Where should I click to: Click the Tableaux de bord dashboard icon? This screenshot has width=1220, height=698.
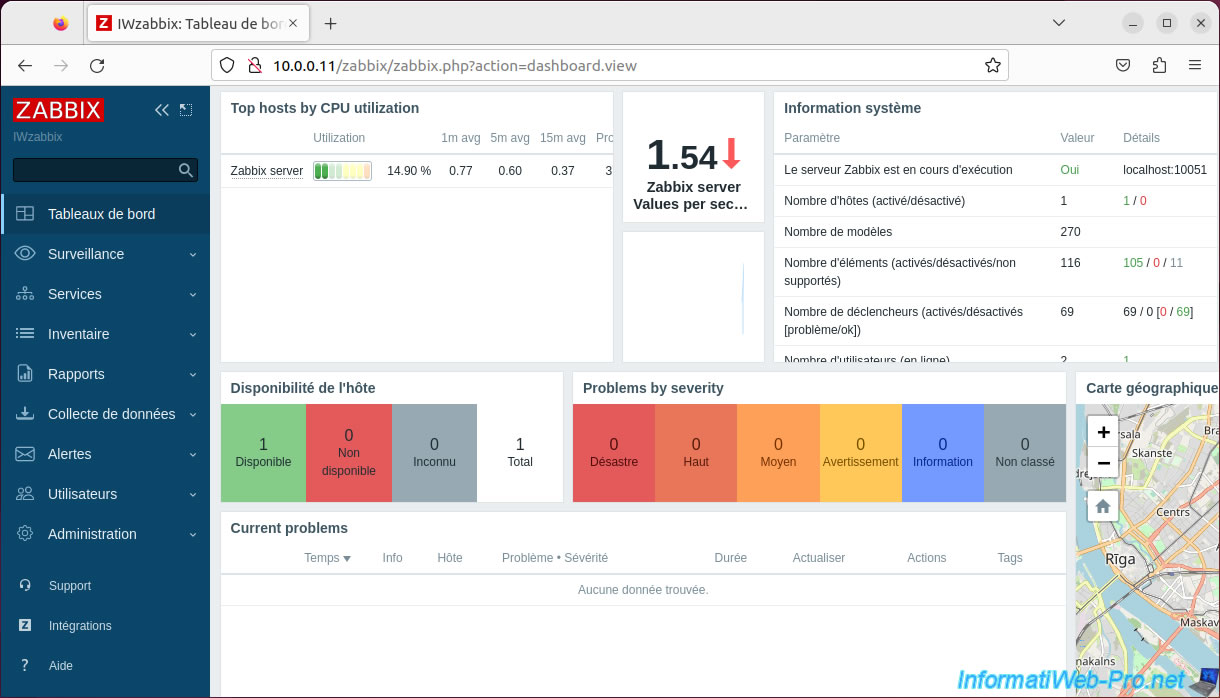coord(26,214)
